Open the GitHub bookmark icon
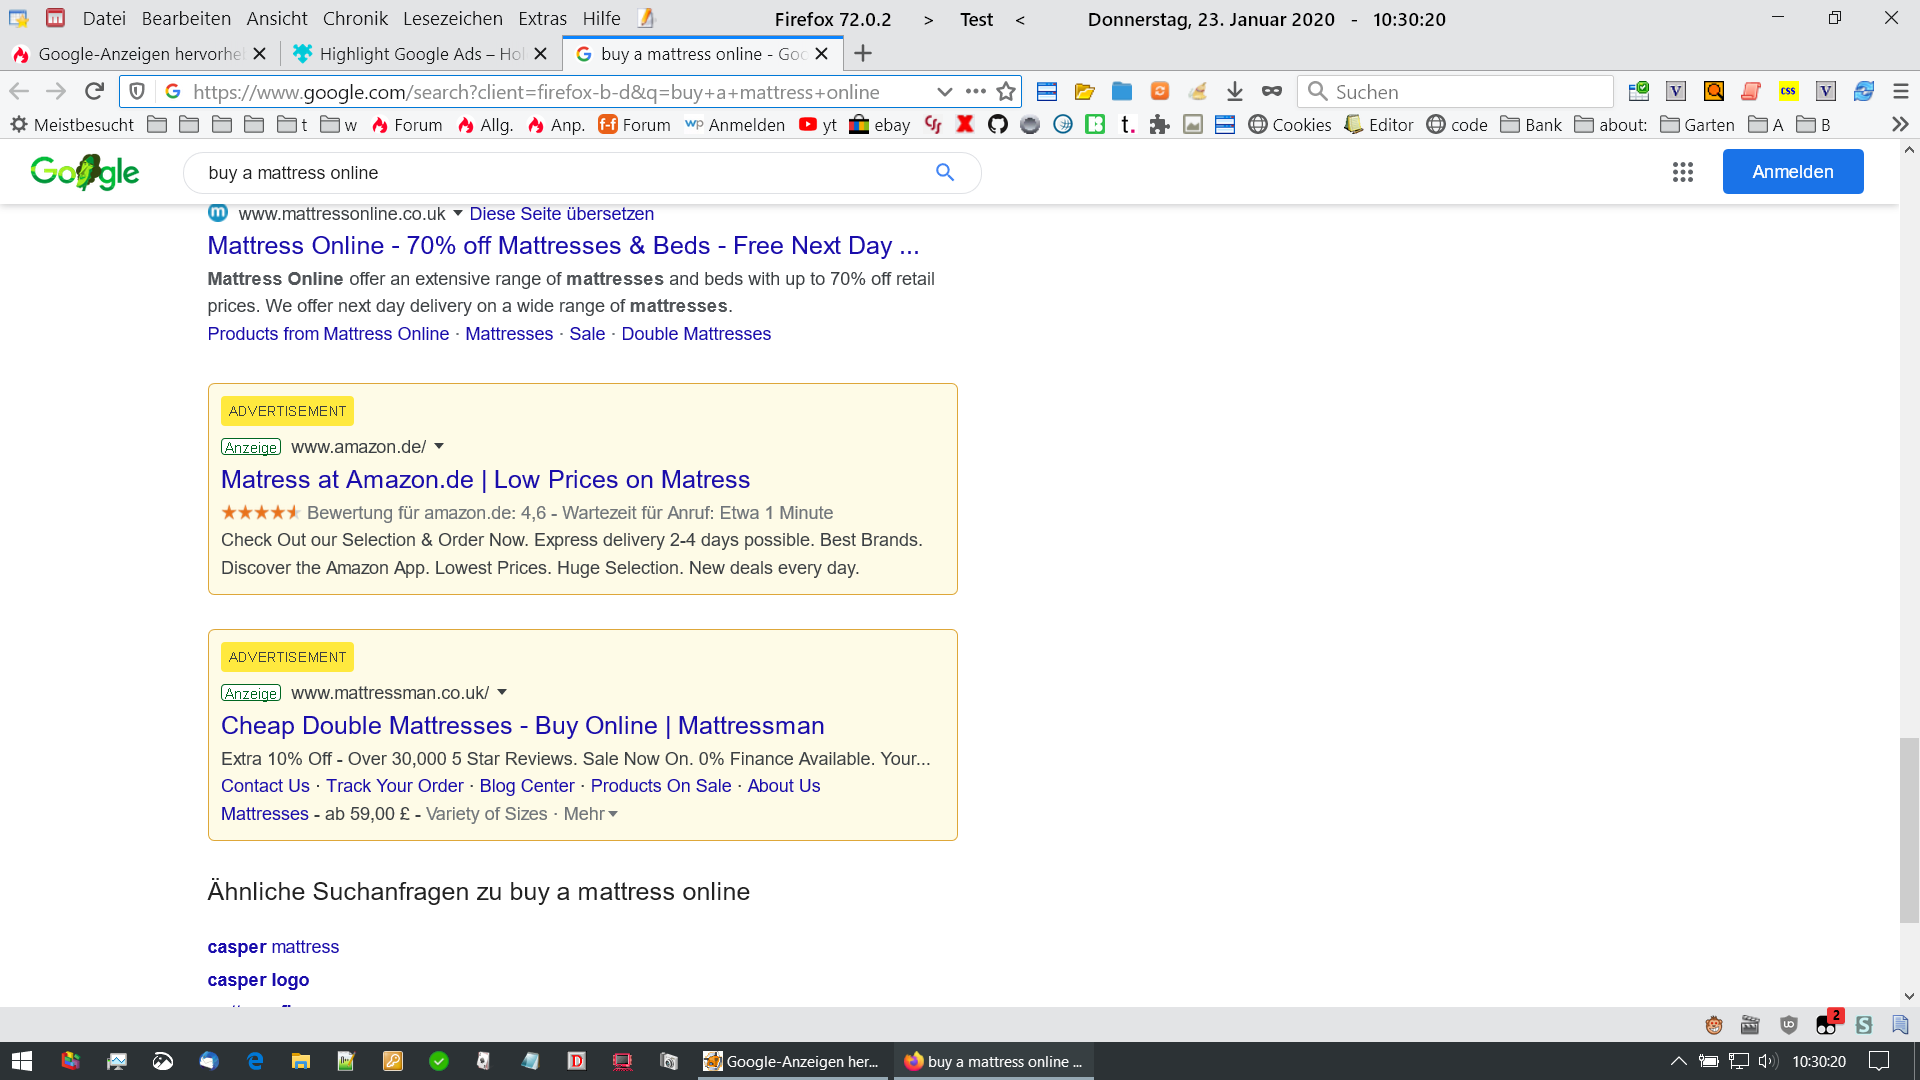 click(997, 124)
